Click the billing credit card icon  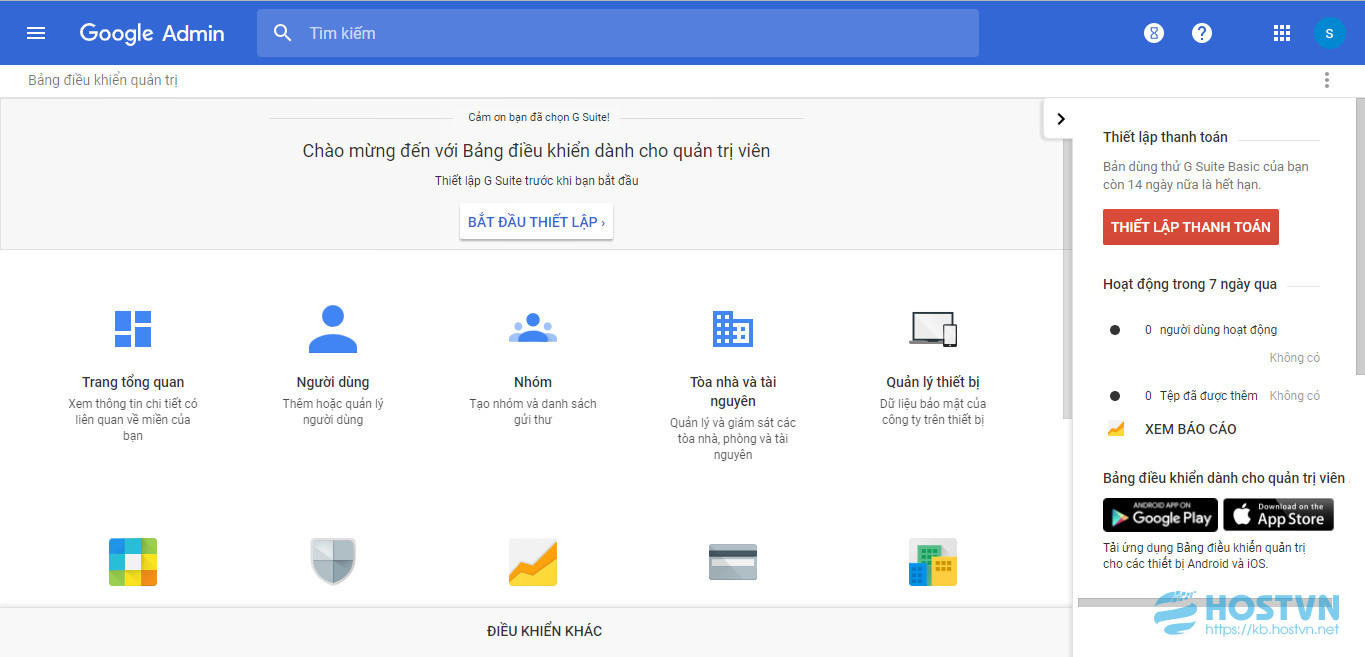[733, 562]
